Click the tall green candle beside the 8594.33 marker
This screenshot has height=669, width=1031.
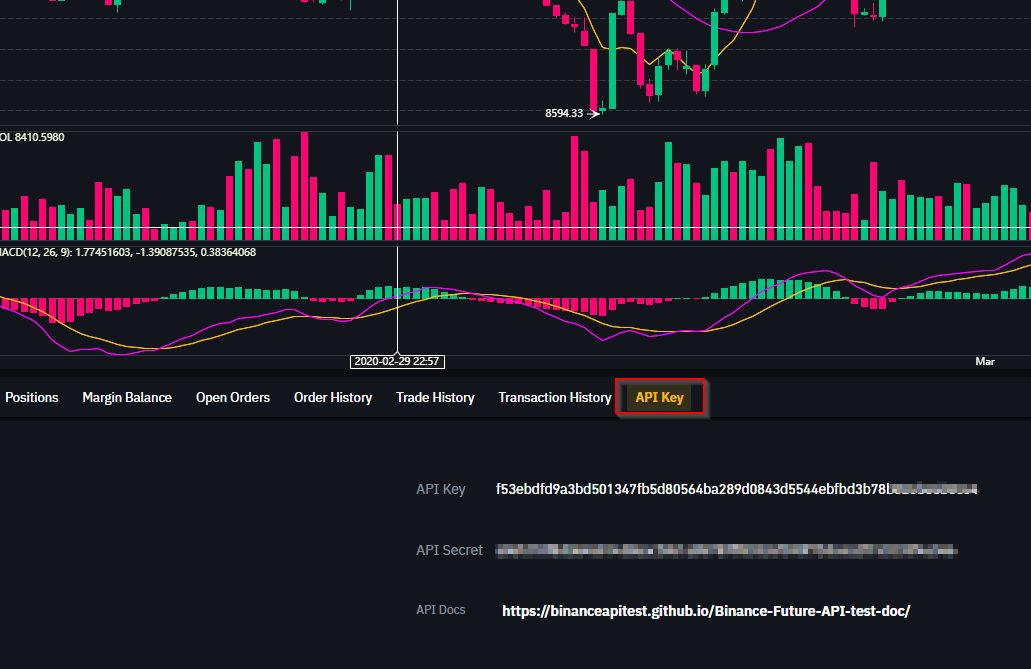tap(611, 60)
